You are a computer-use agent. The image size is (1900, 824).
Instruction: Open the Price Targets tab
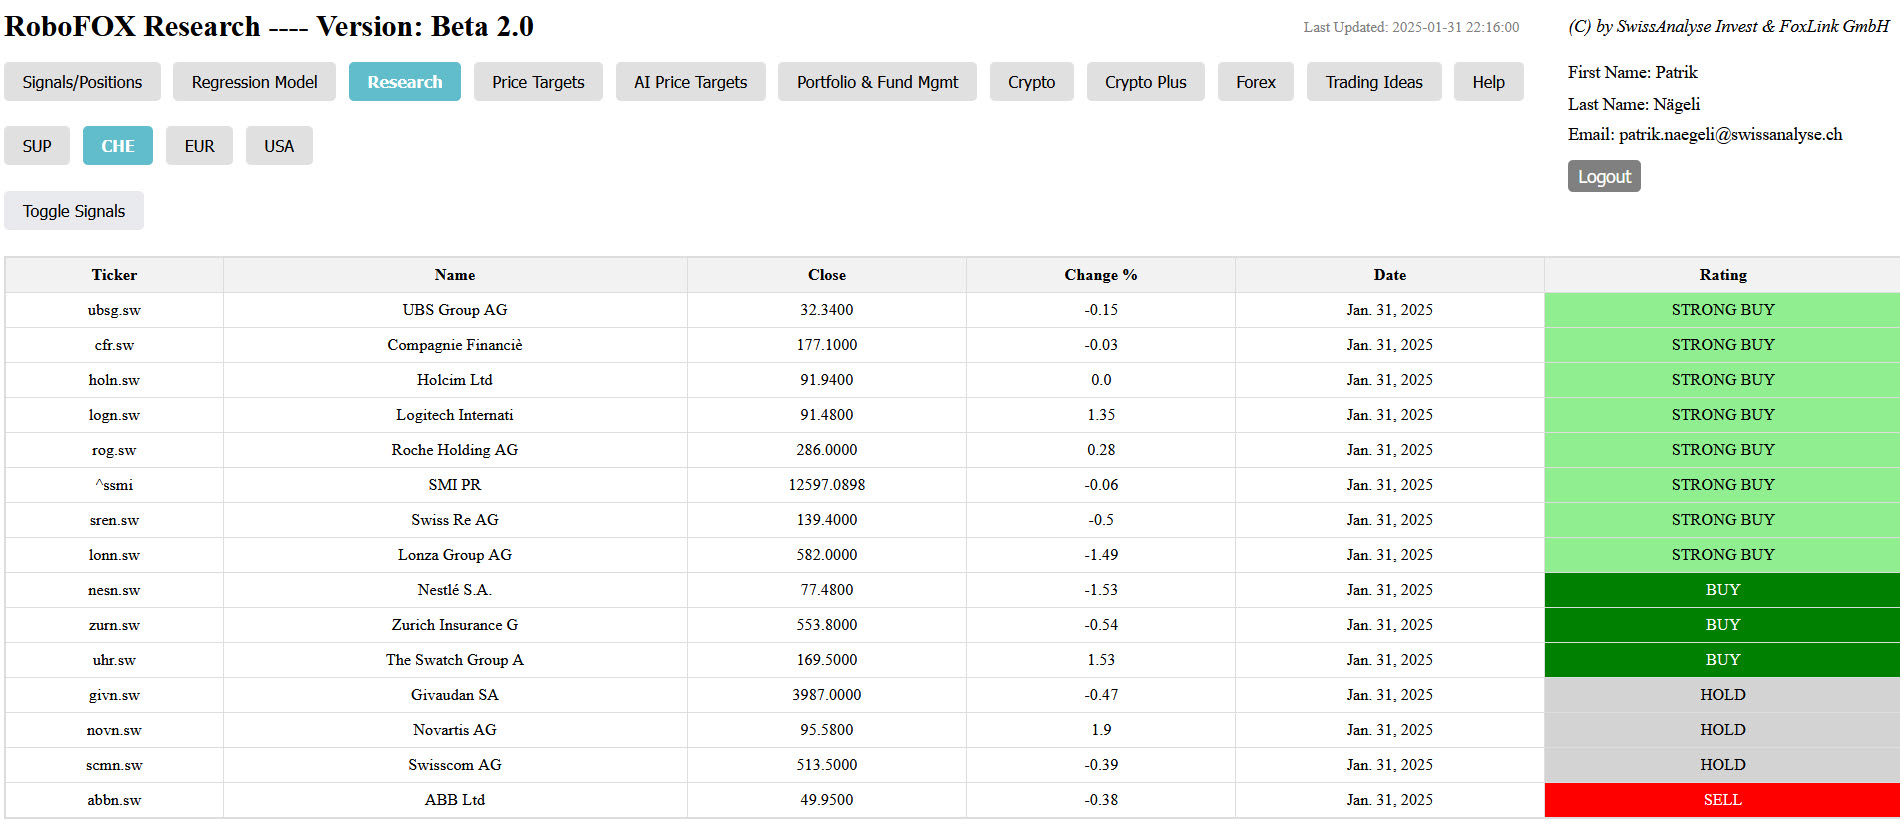click(538, 82)
